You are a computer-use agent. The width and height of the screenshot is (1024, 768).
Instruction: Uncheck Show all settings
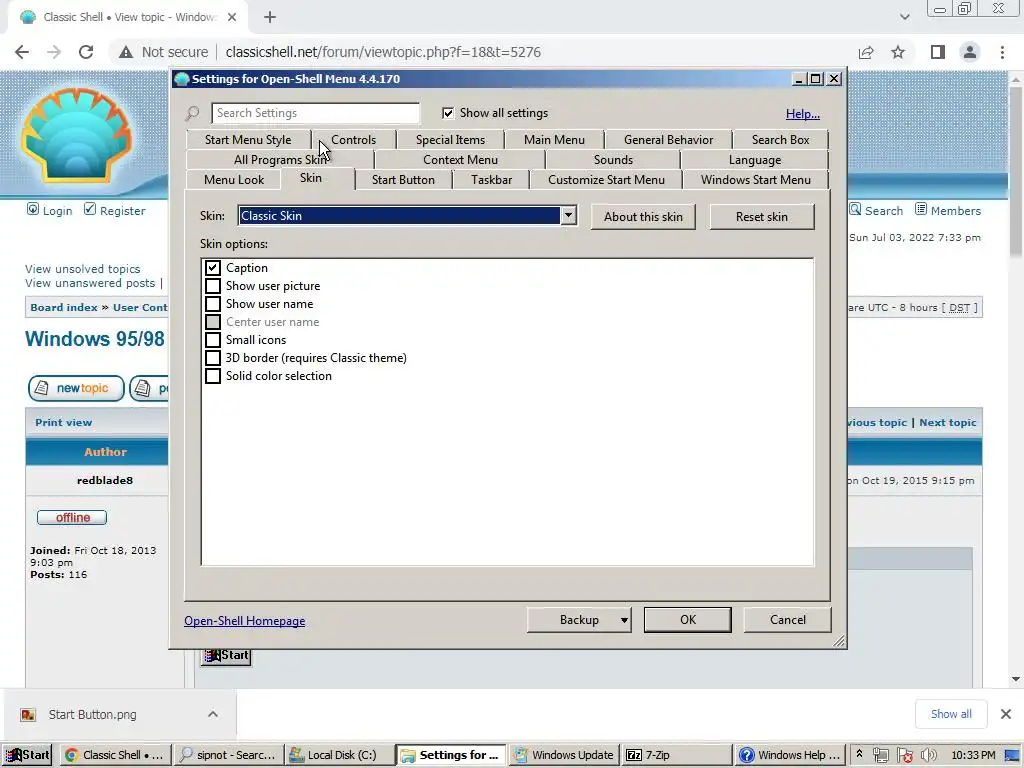[x=448, y=113]
